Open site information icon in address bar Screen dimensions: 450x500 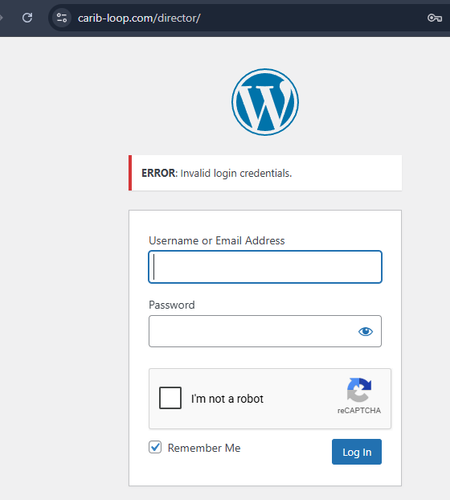[62, 18]
